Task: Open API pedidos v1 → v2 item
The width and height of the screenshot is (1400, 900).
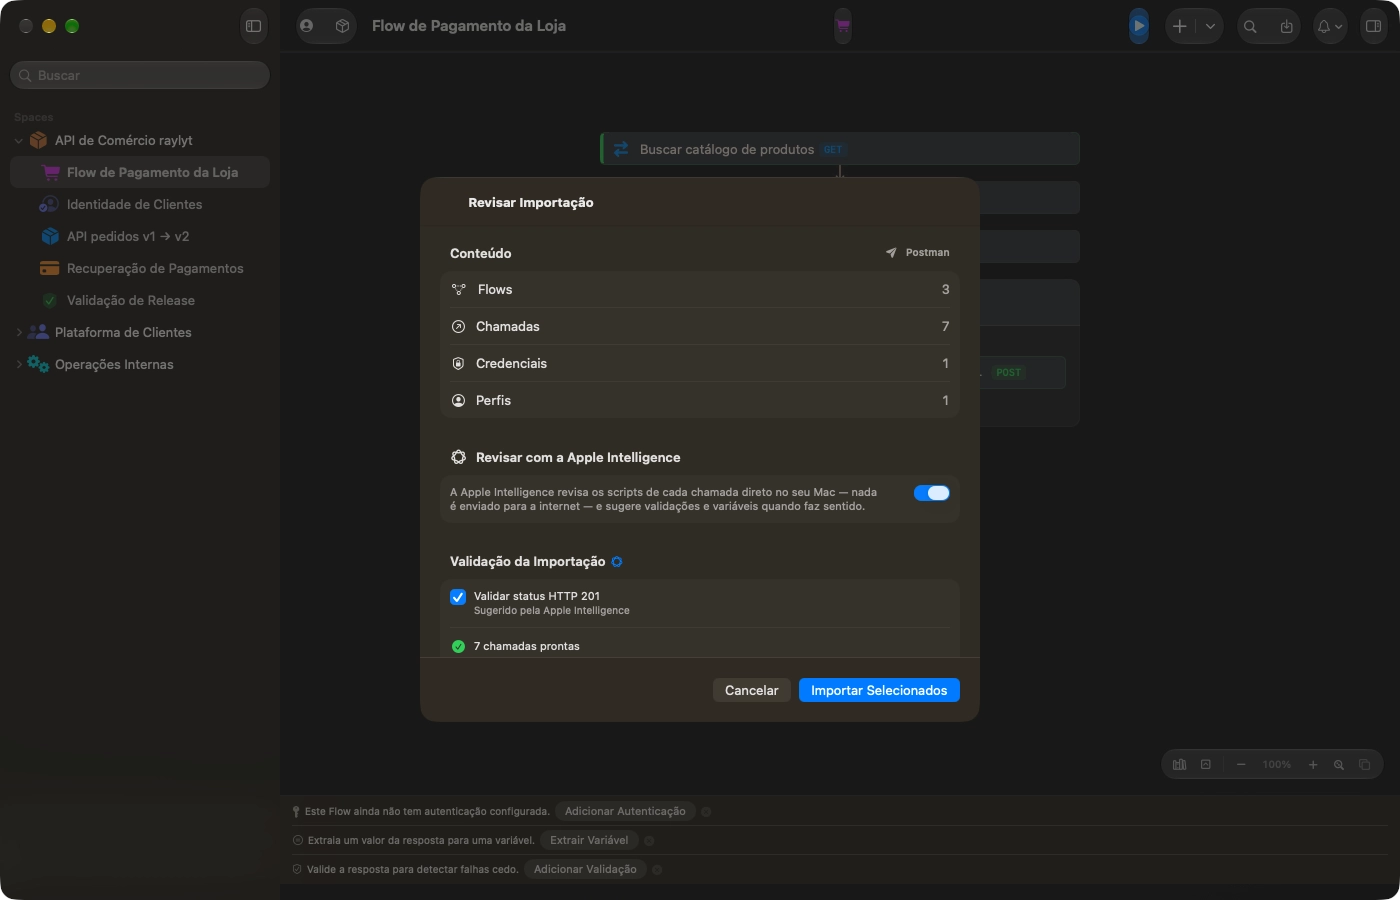Action: pyautogui.click(x=140, y=236)
